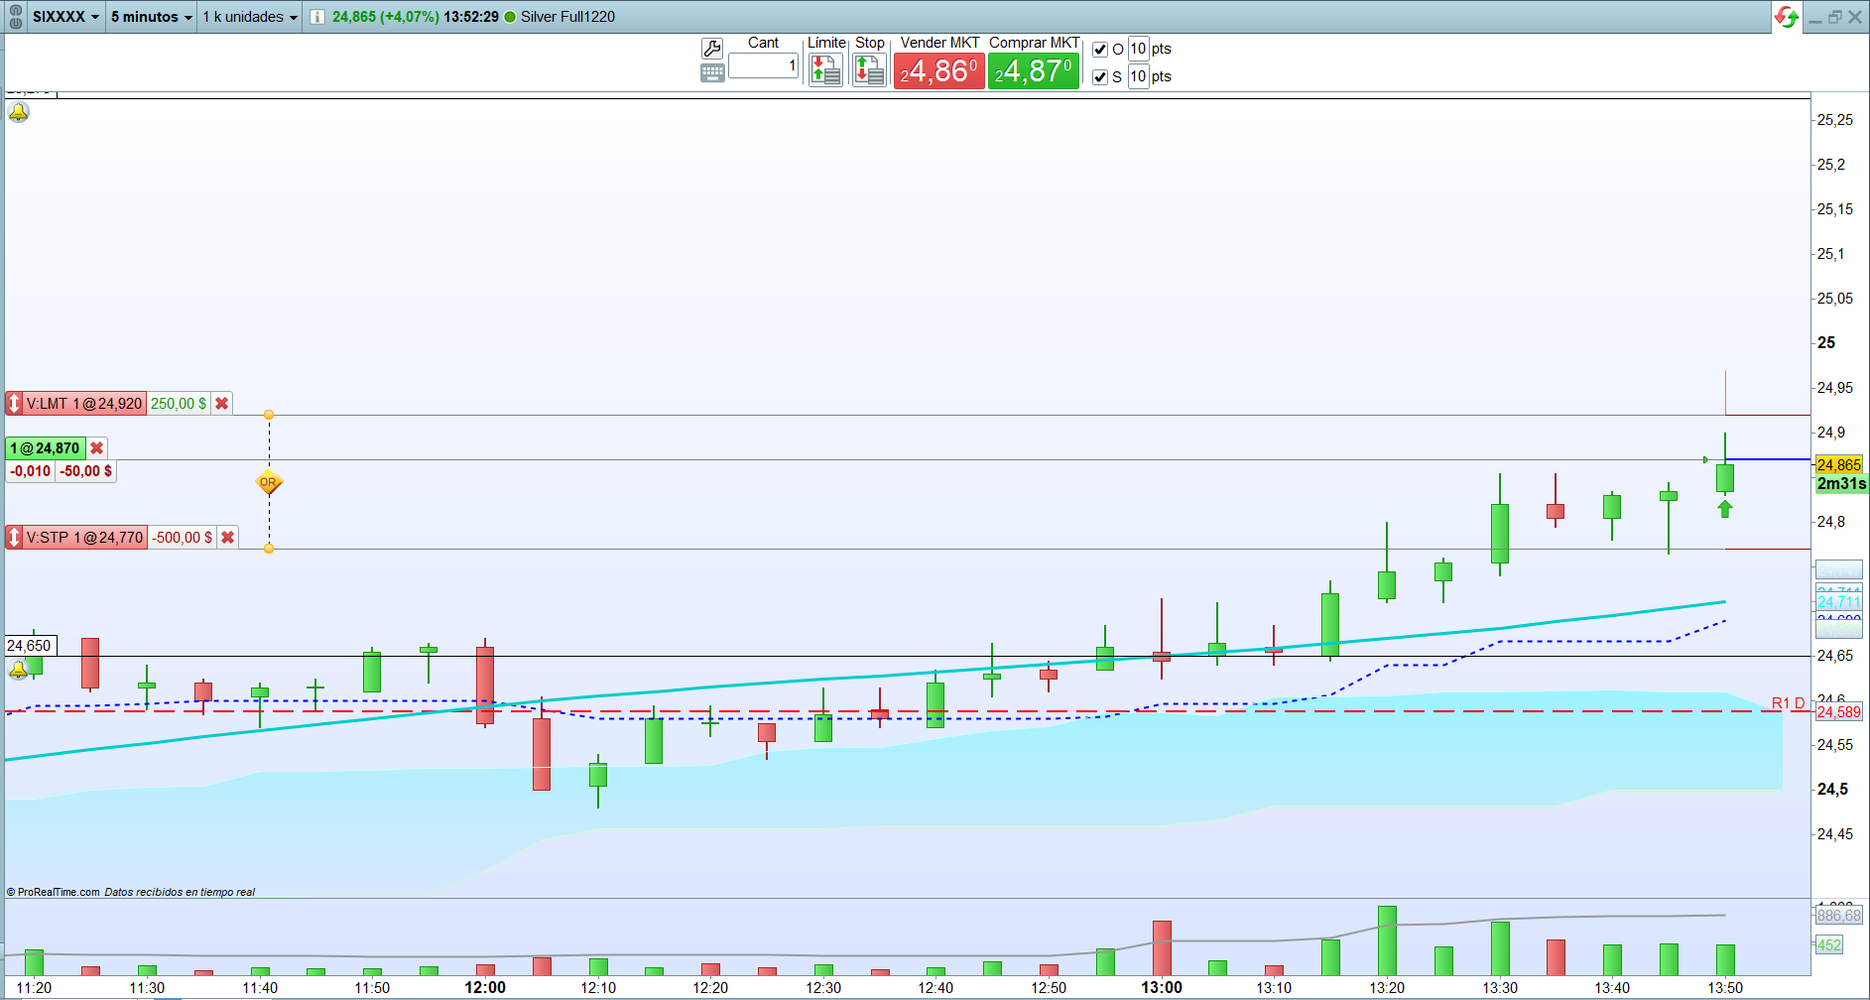This screenshot has height=1000, width=1870.
Task: Click the 24,5 price axis label
Action: tap(1833, 789)
